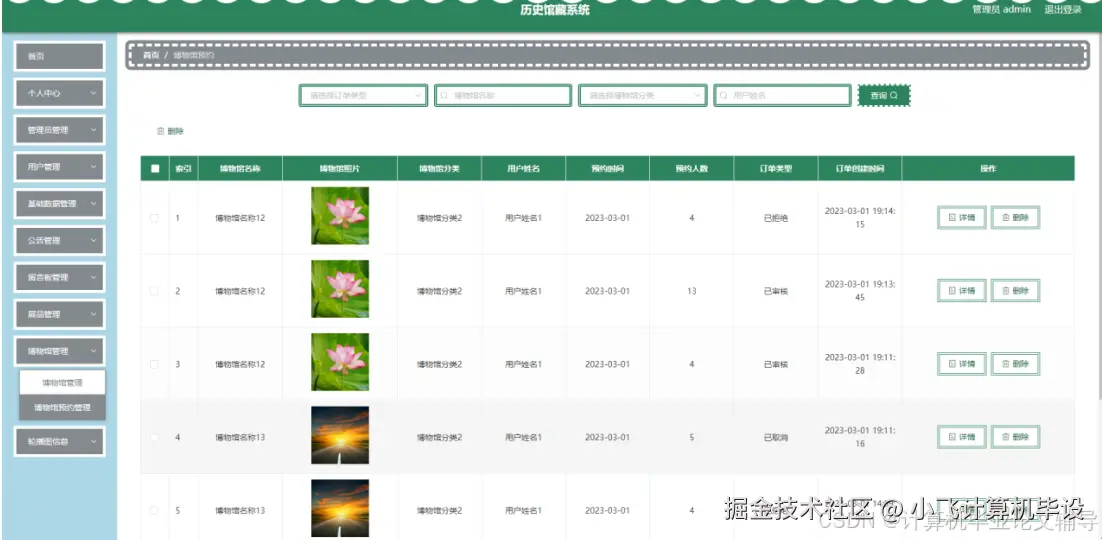
Task: Click the 博物馆分类 column header
Action: coord(439,169)
